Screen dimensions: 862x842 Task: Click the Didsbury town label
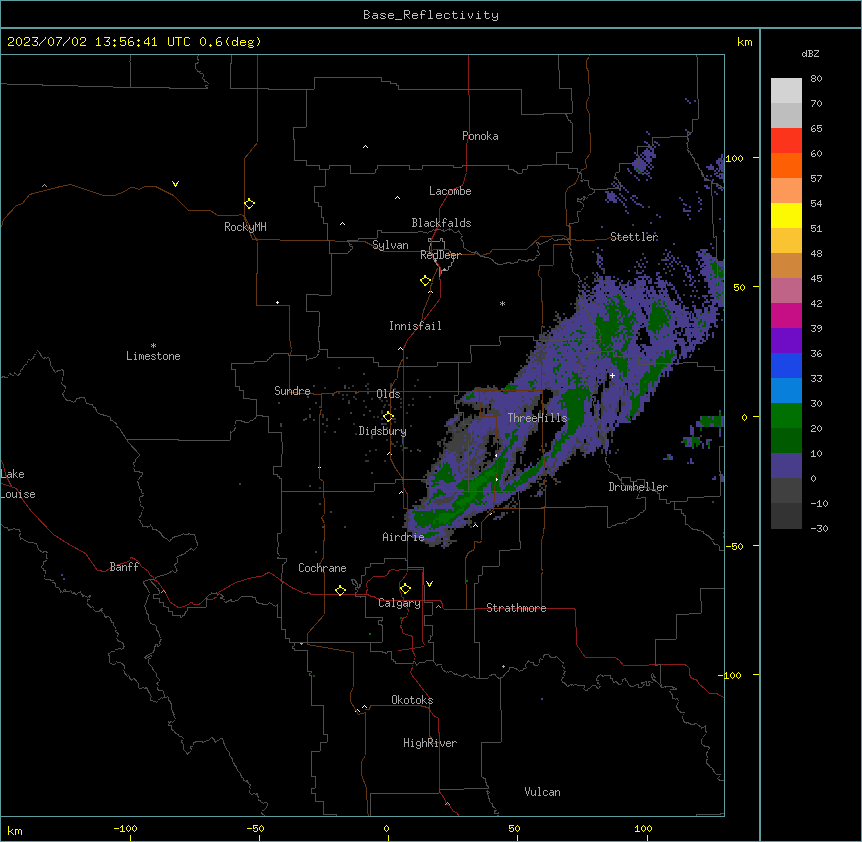click(x=382, y=431)
